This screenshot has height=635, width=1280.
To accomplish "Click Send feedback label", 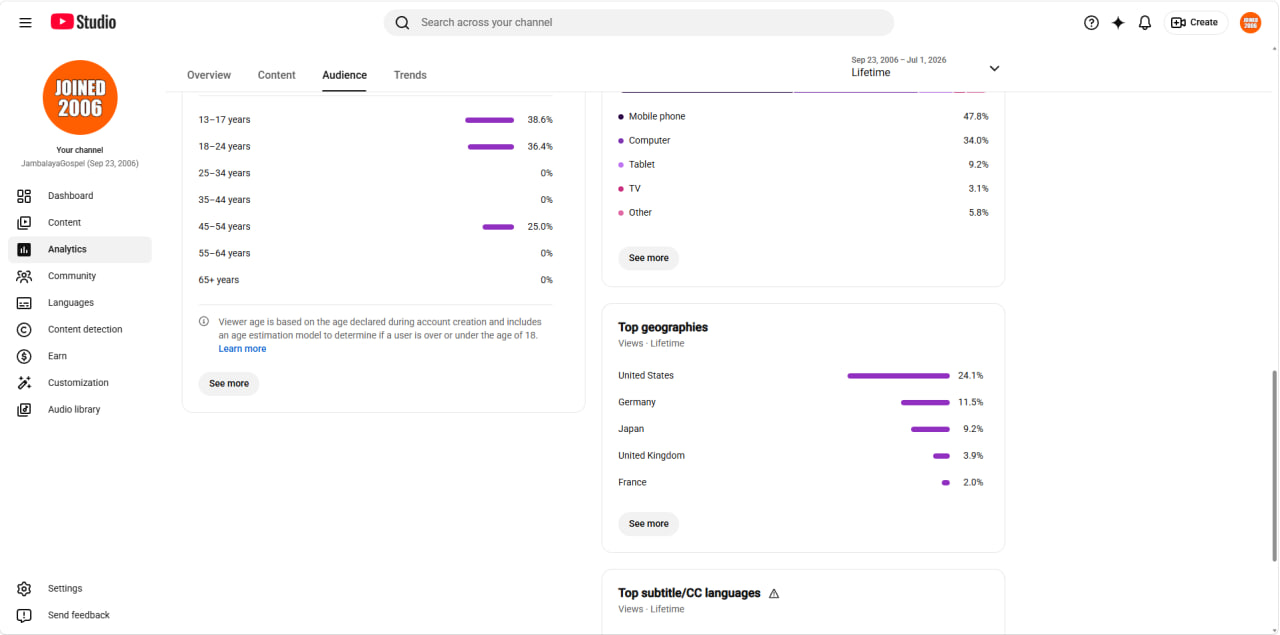I will (x=79, y=615).
